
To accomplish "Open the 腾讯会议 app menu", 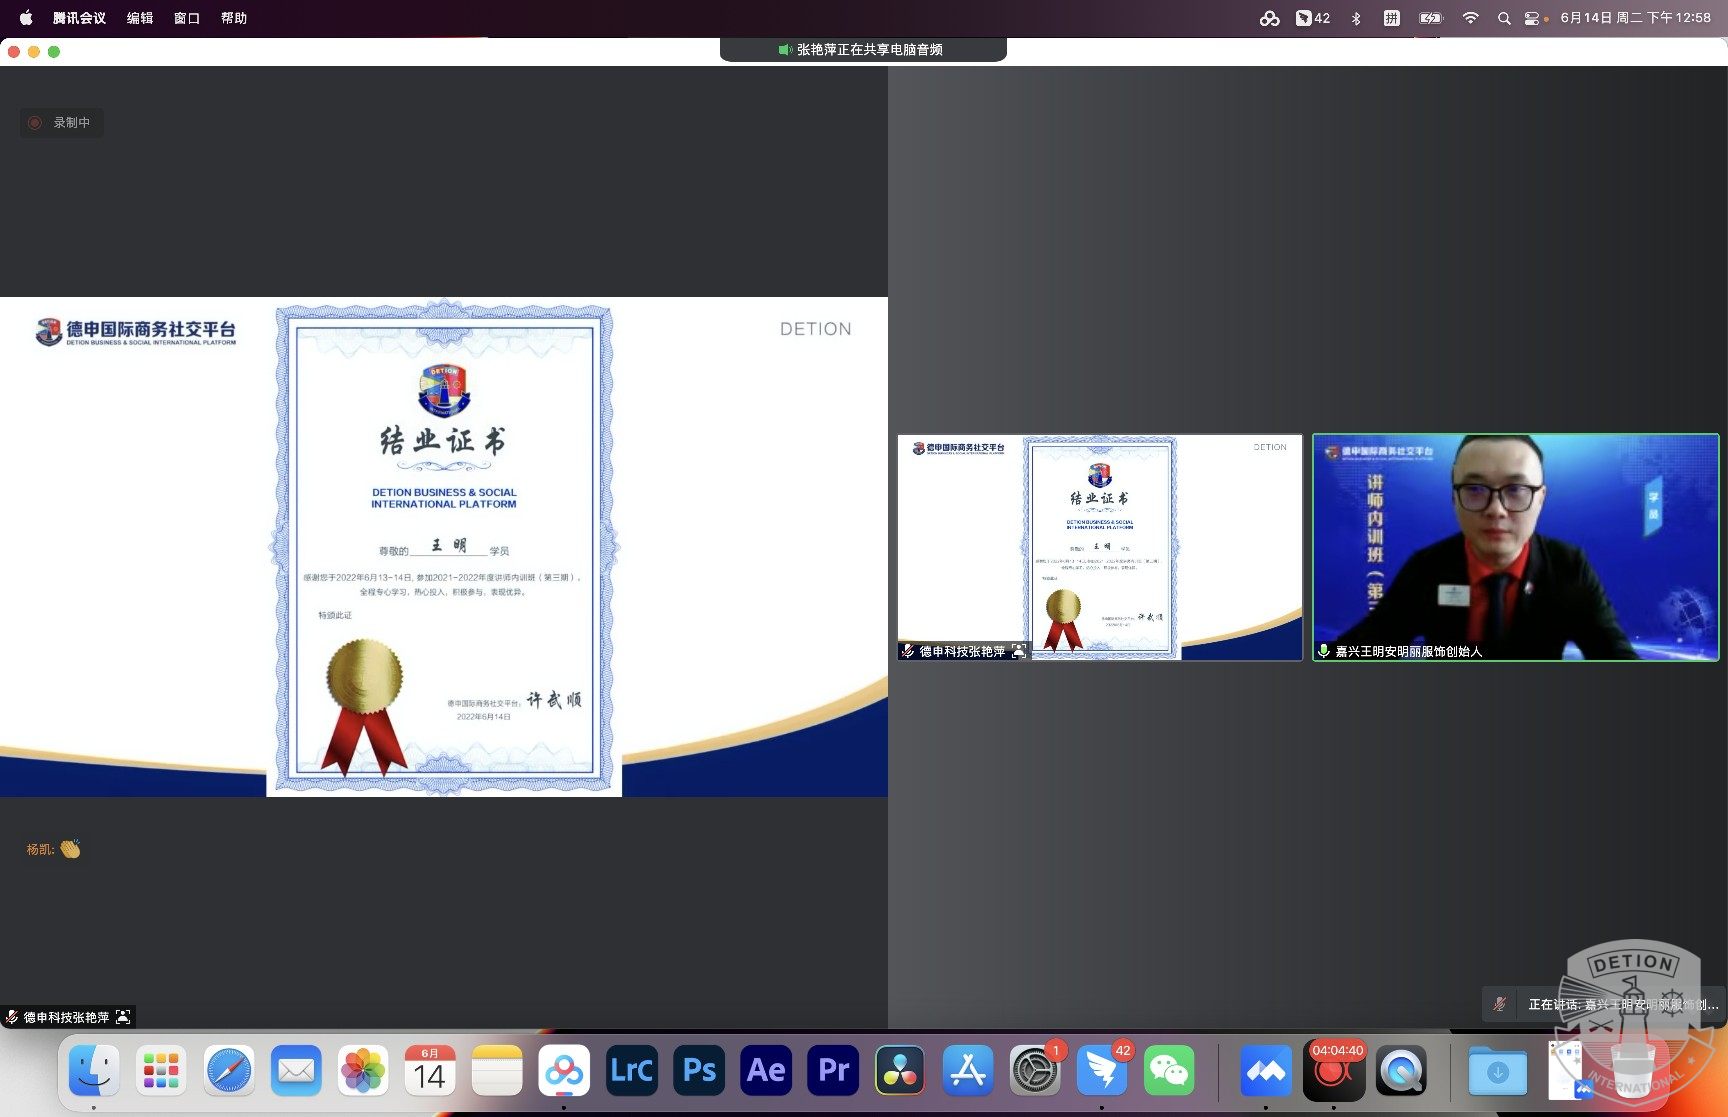I will coord(79,18).
